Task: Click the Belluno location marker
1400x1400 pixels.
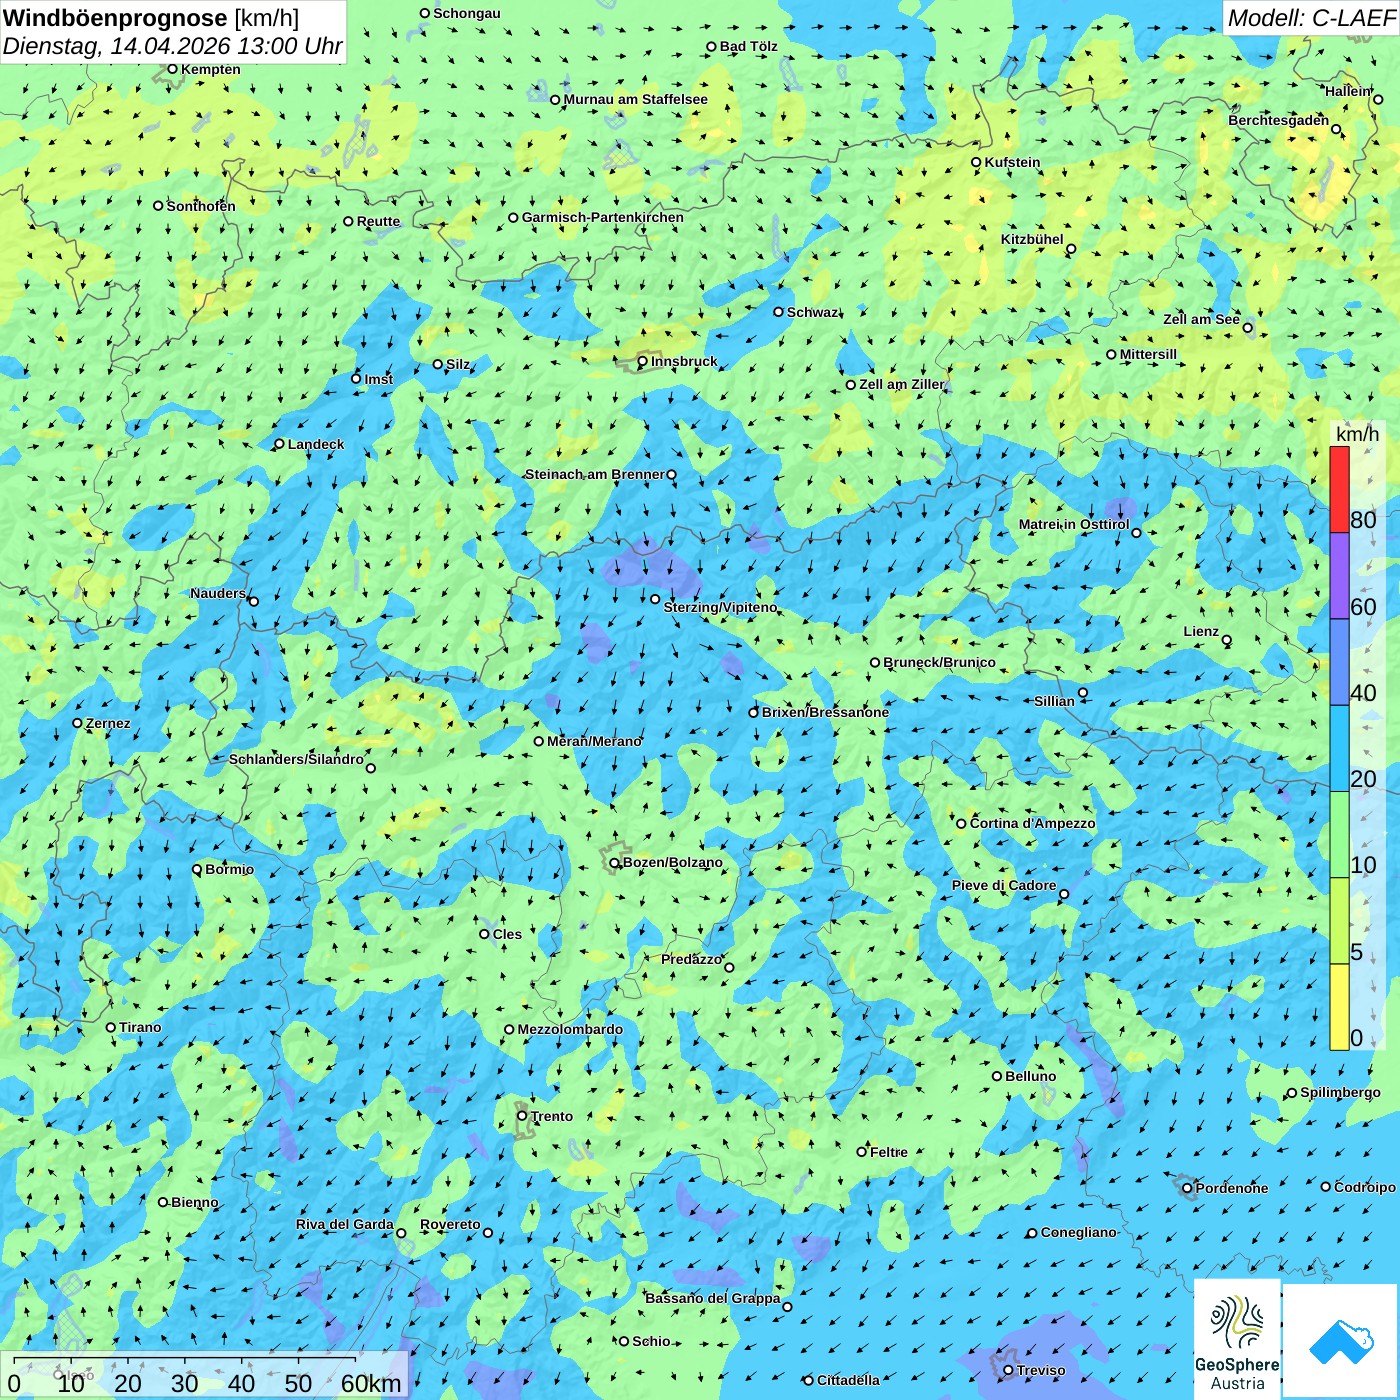Action: coord(996,1076)
